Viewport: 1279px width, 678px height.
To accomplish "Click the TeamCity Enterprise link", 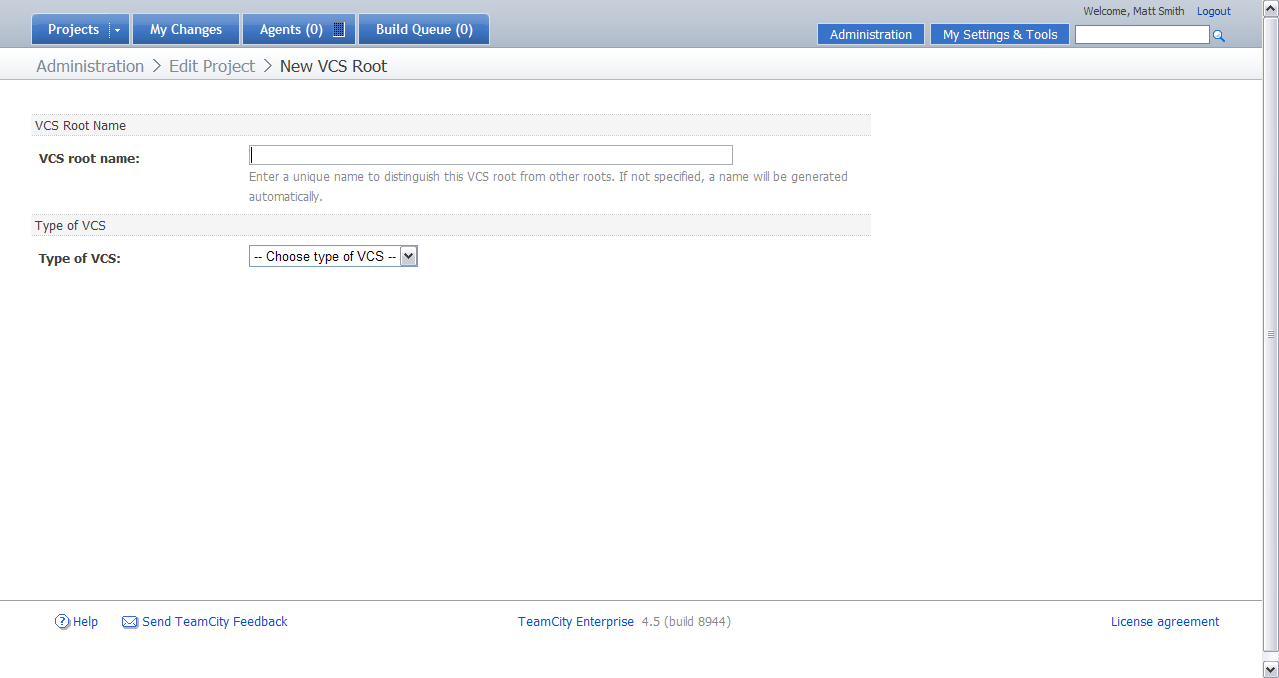I will click(576, 621).
